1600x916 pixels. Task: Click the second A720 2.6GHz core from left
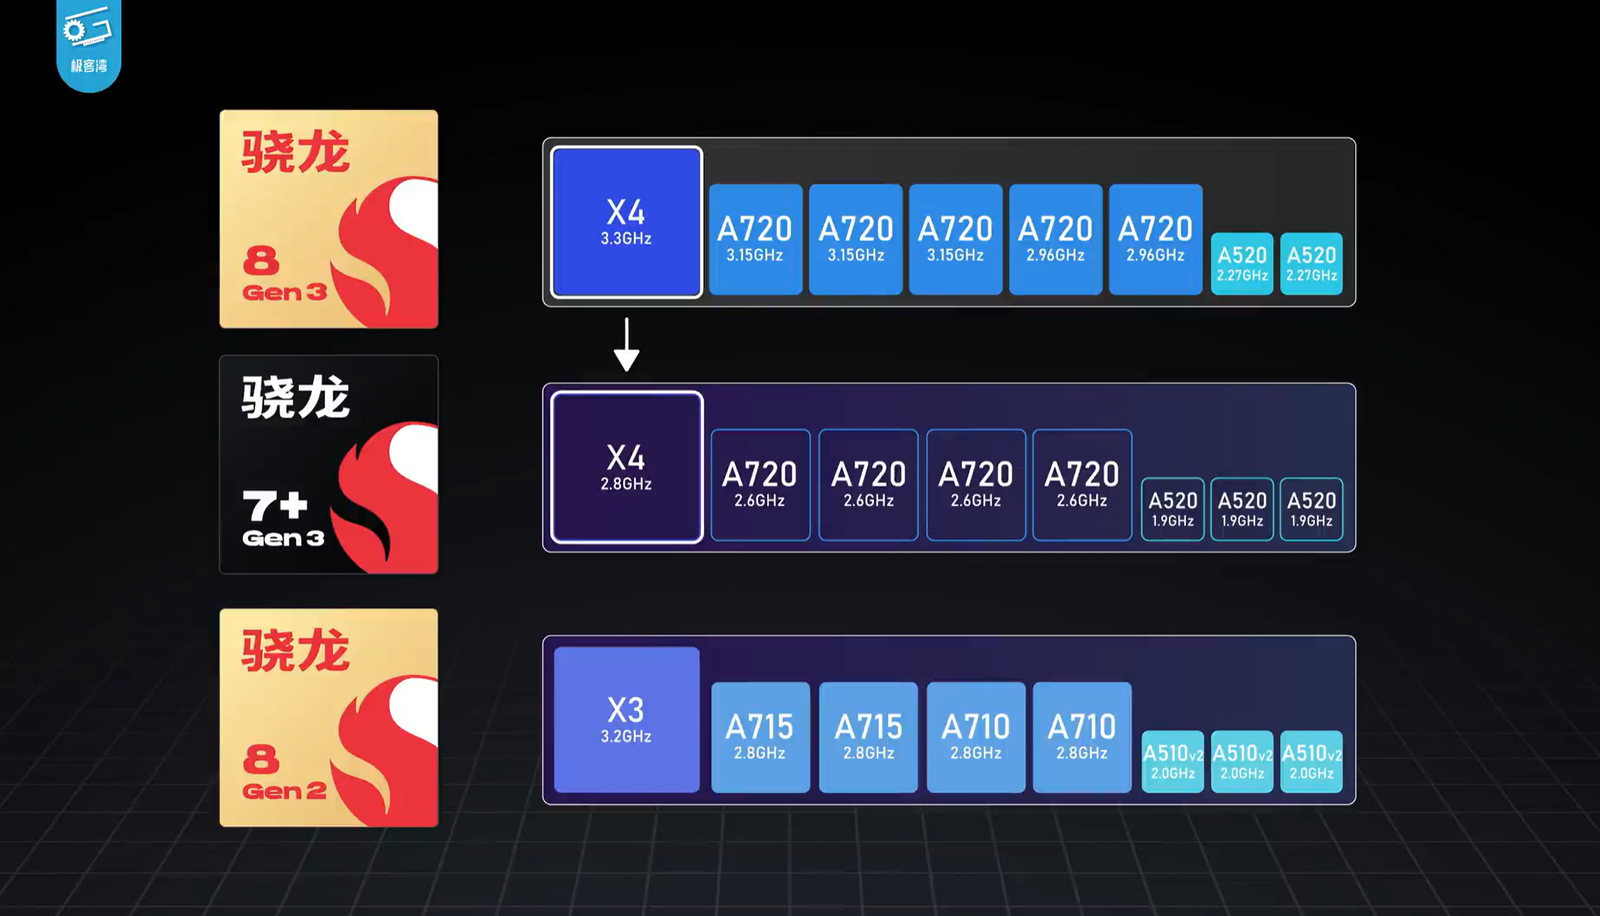pos(868,485)
